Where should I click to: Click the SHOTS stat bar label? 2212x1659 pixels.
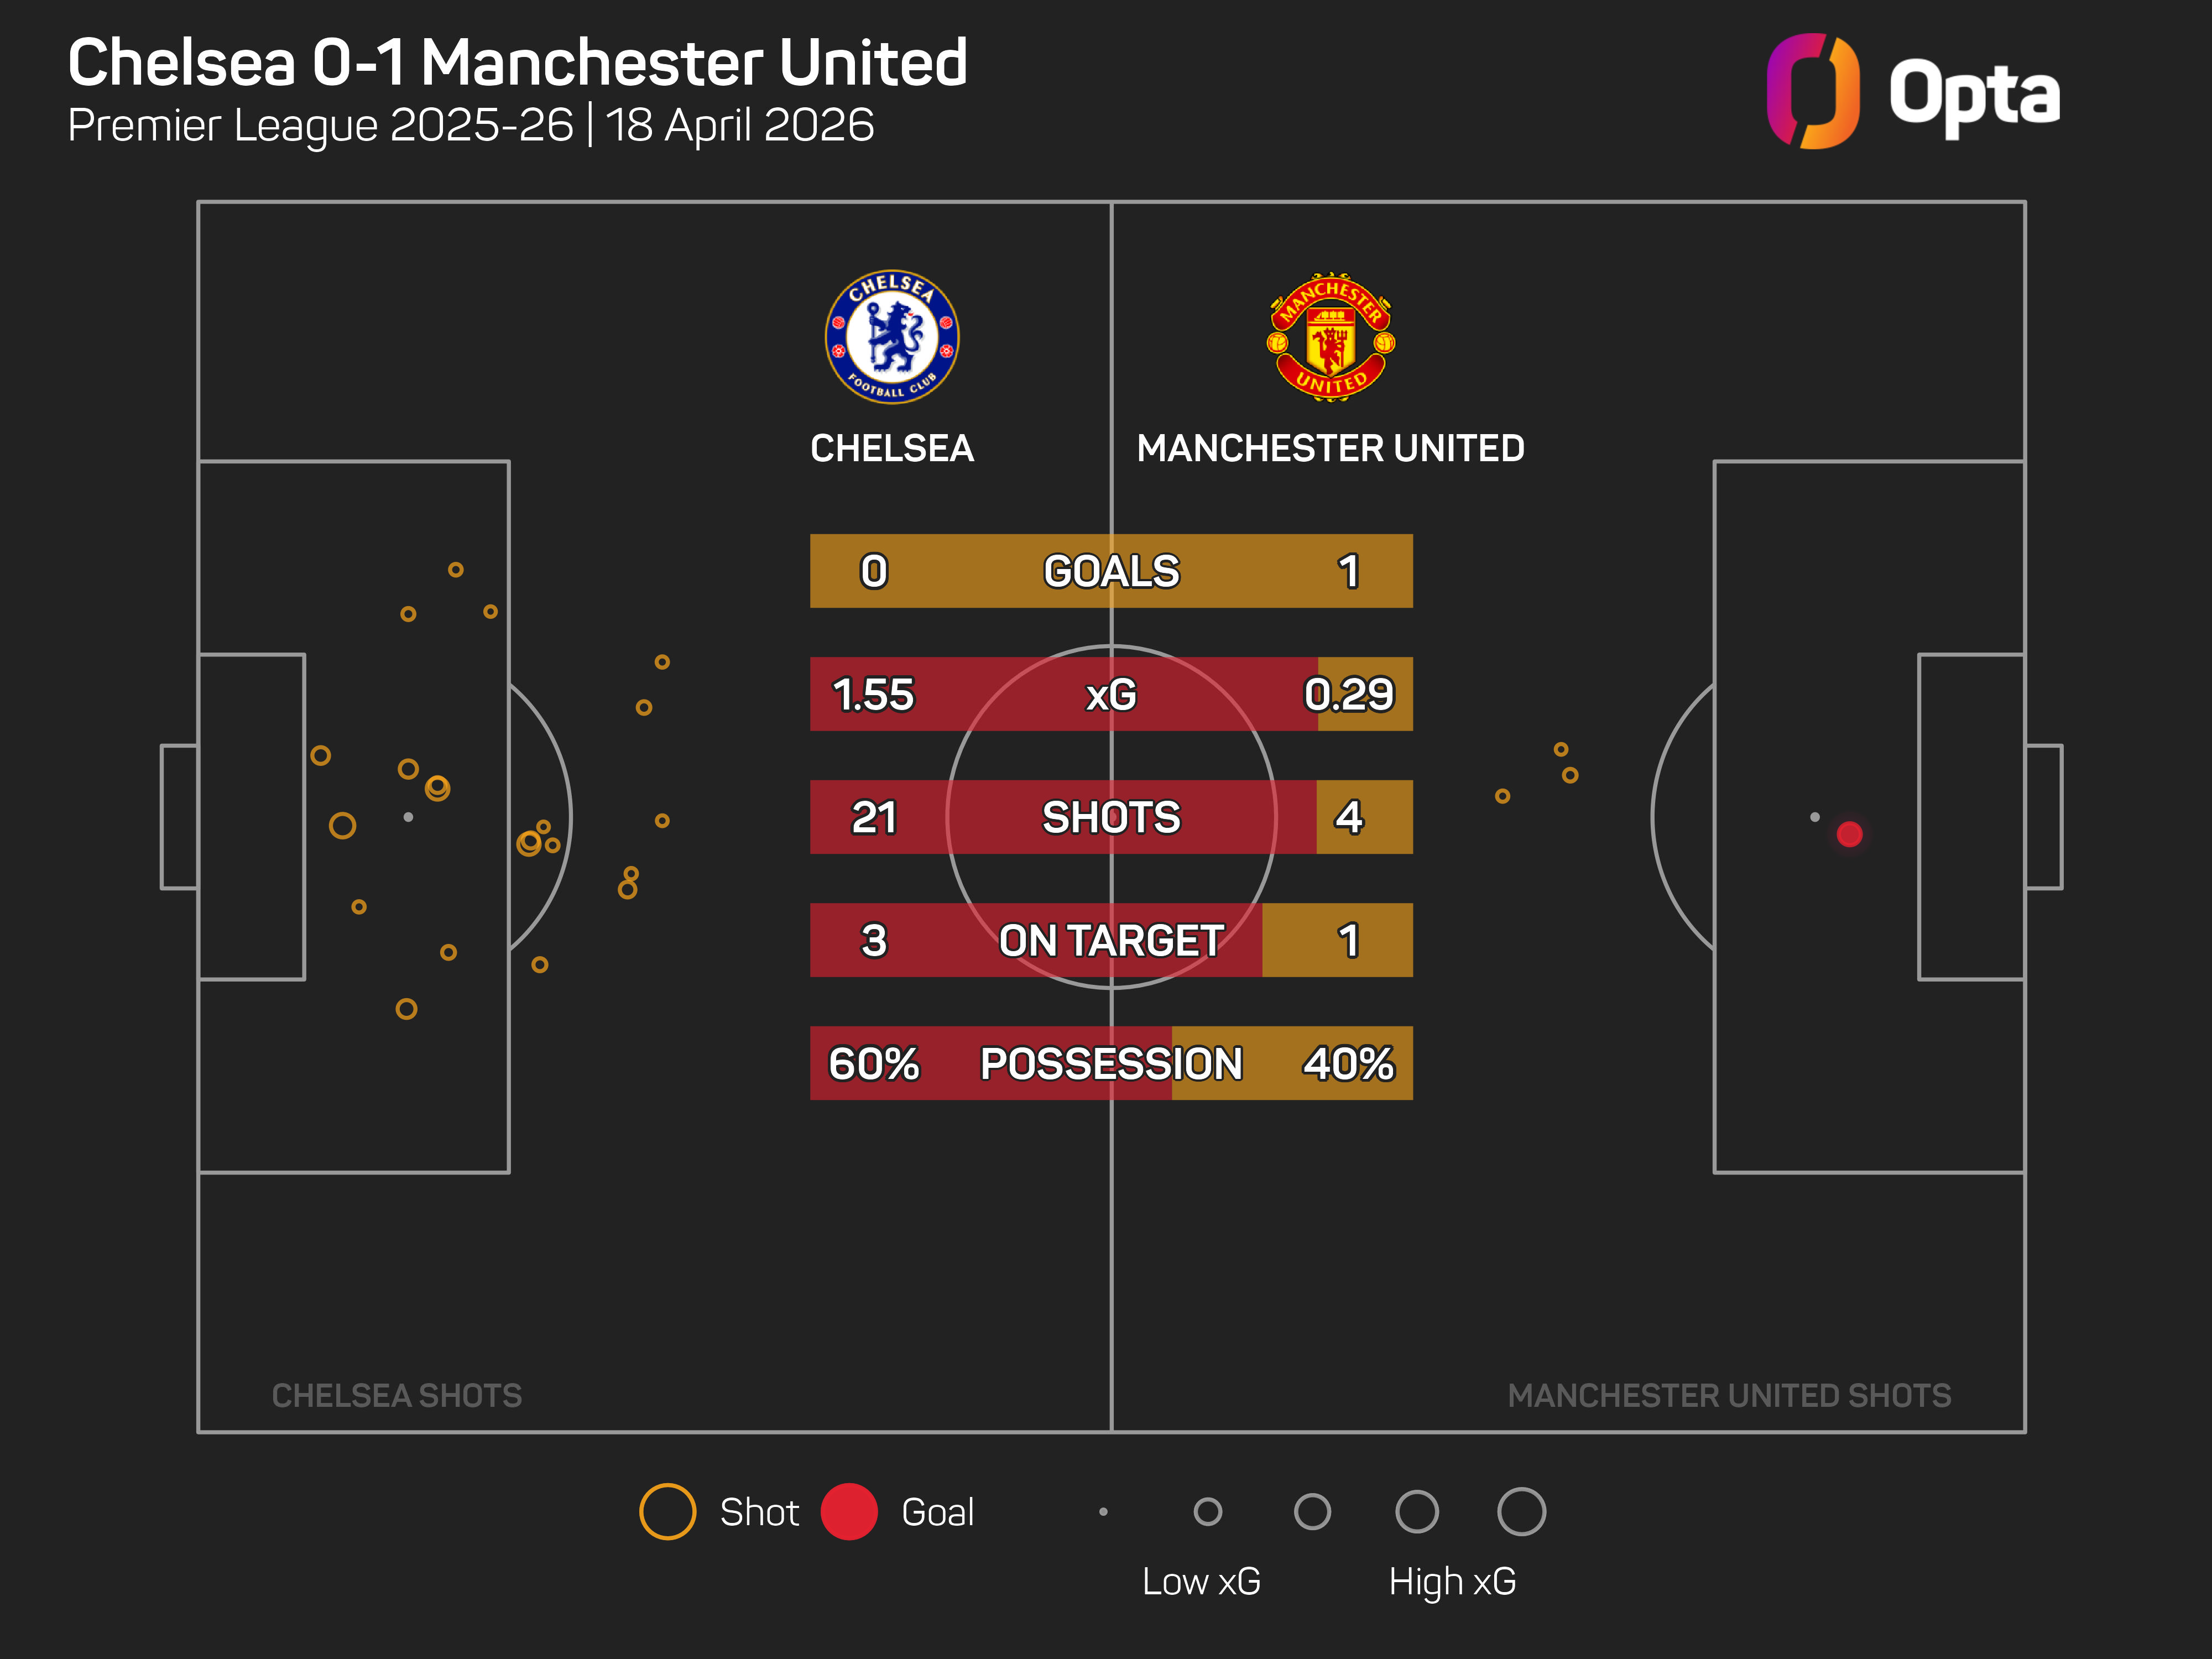coord(1111,817)
